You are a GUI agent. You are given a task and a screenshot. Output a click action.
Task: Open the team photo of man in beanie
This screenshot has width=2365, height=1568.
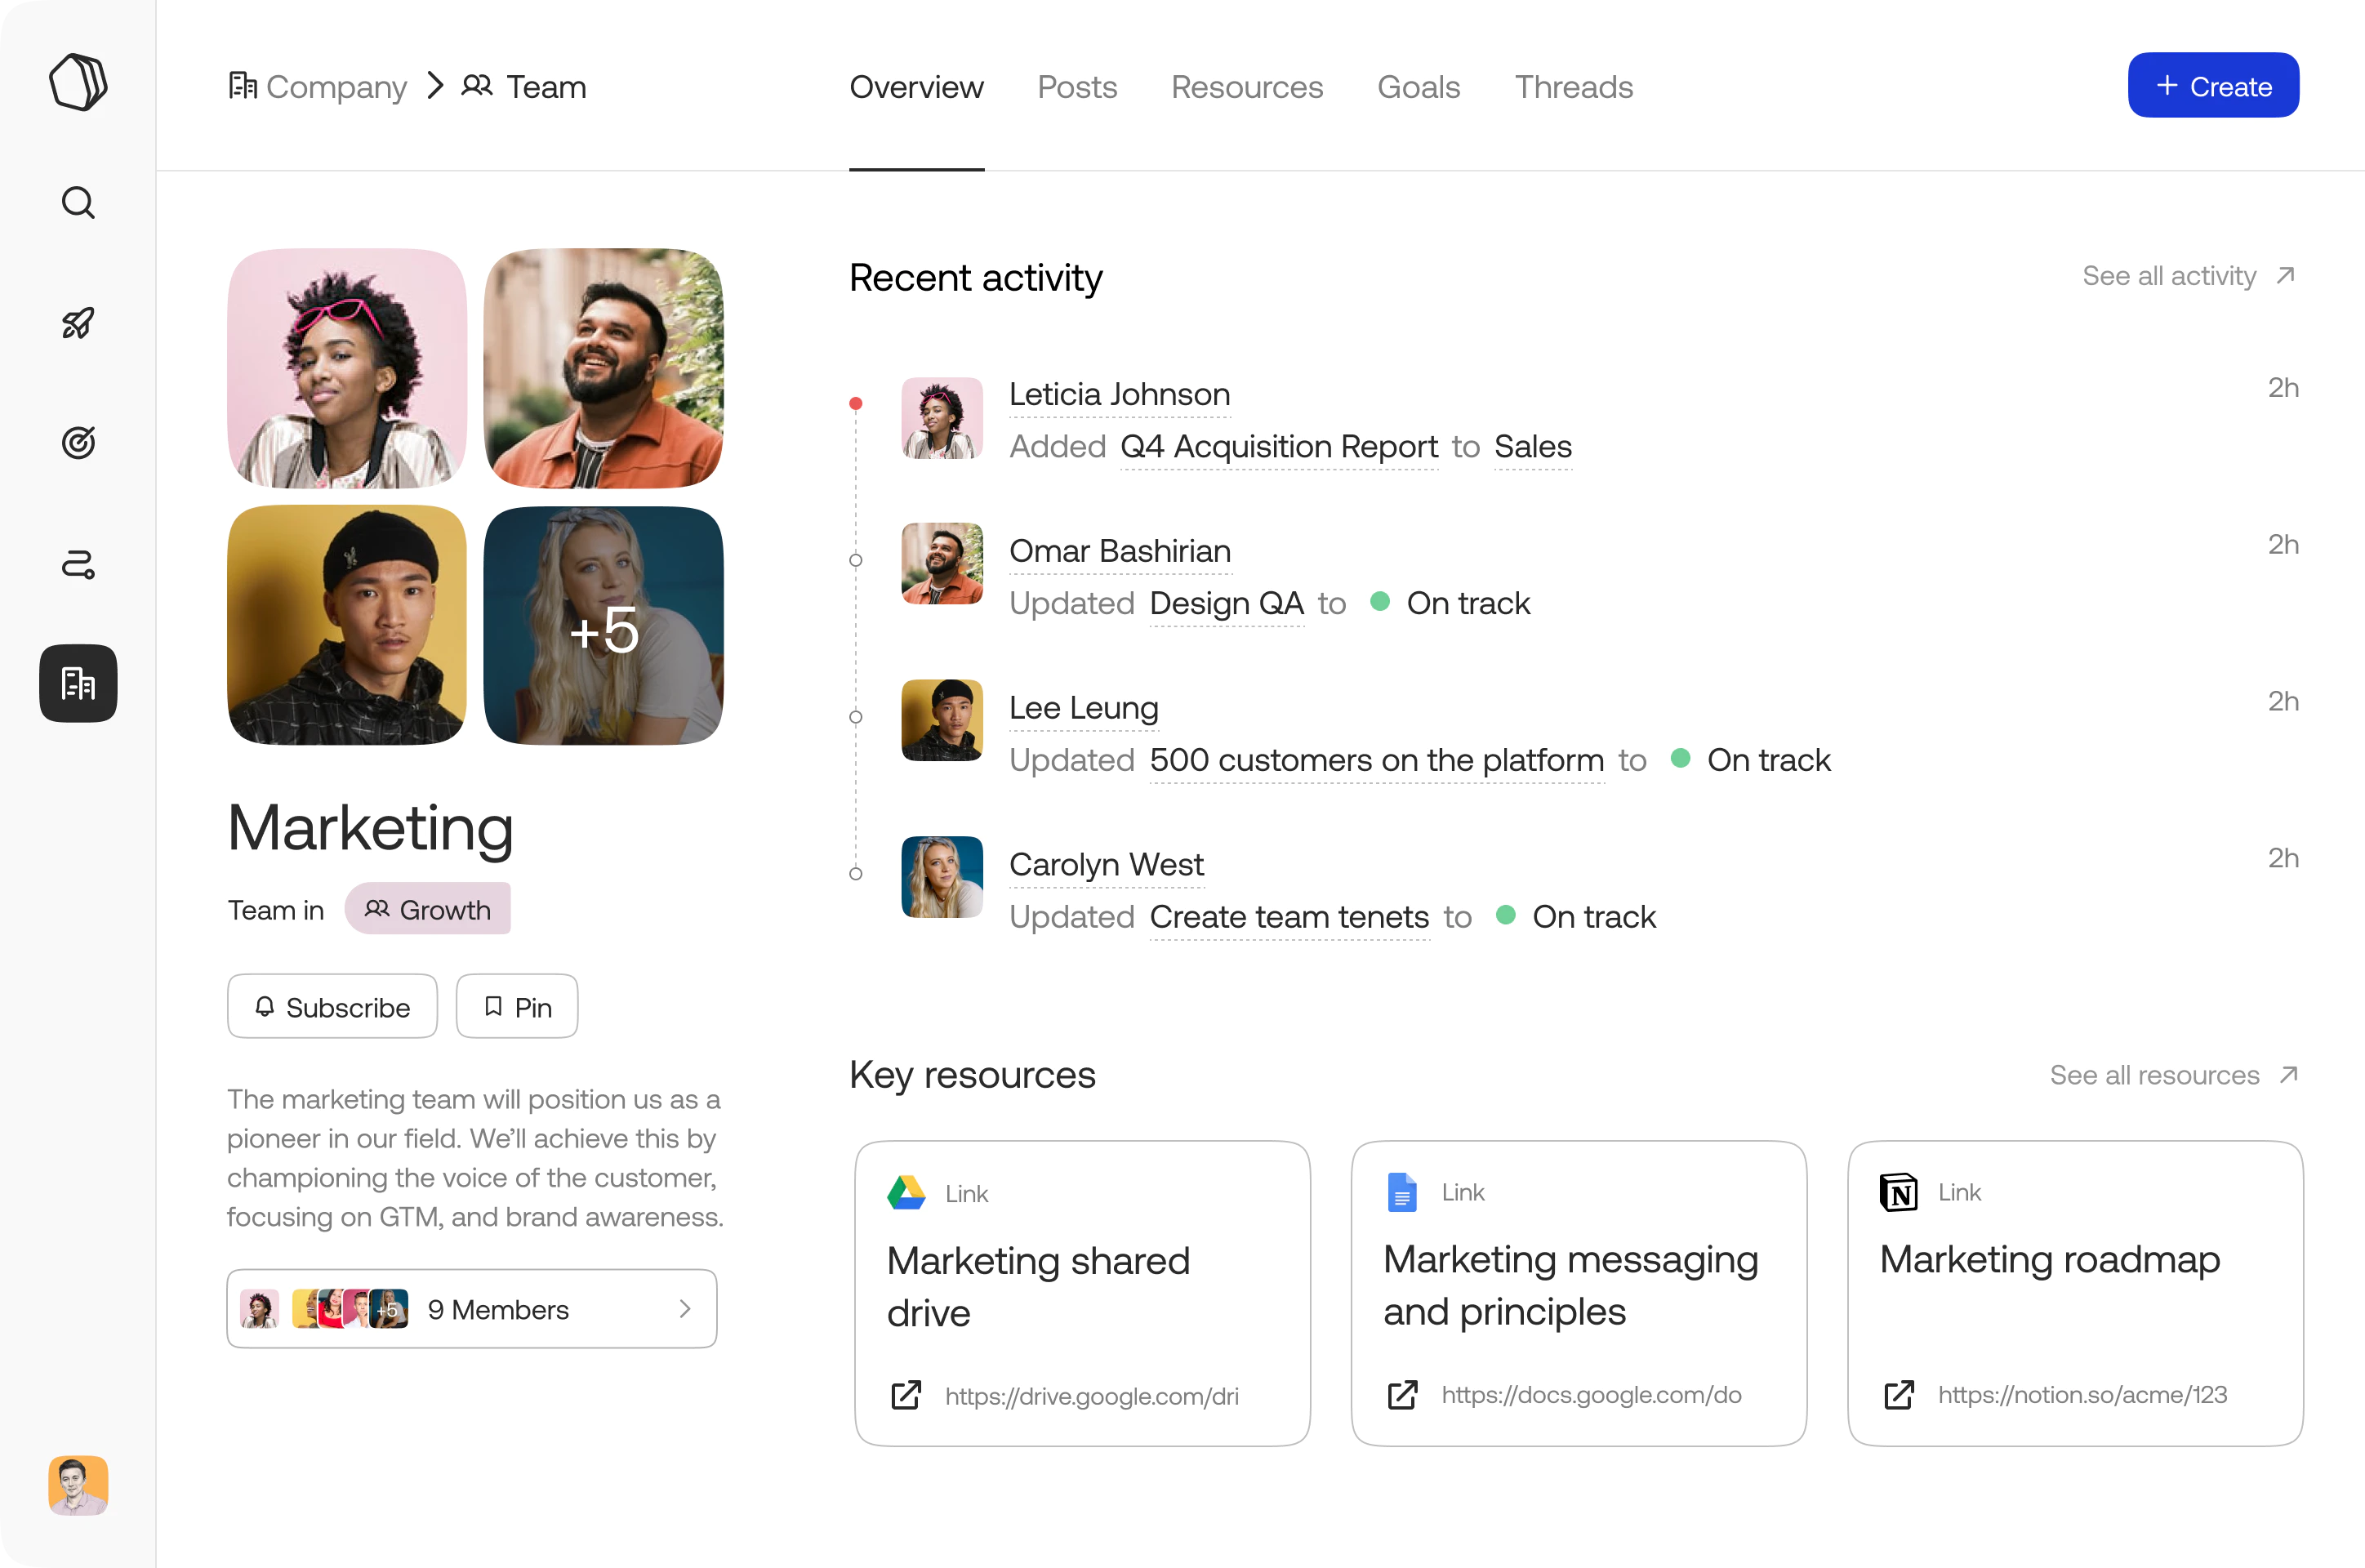click(x=347, y=625)
